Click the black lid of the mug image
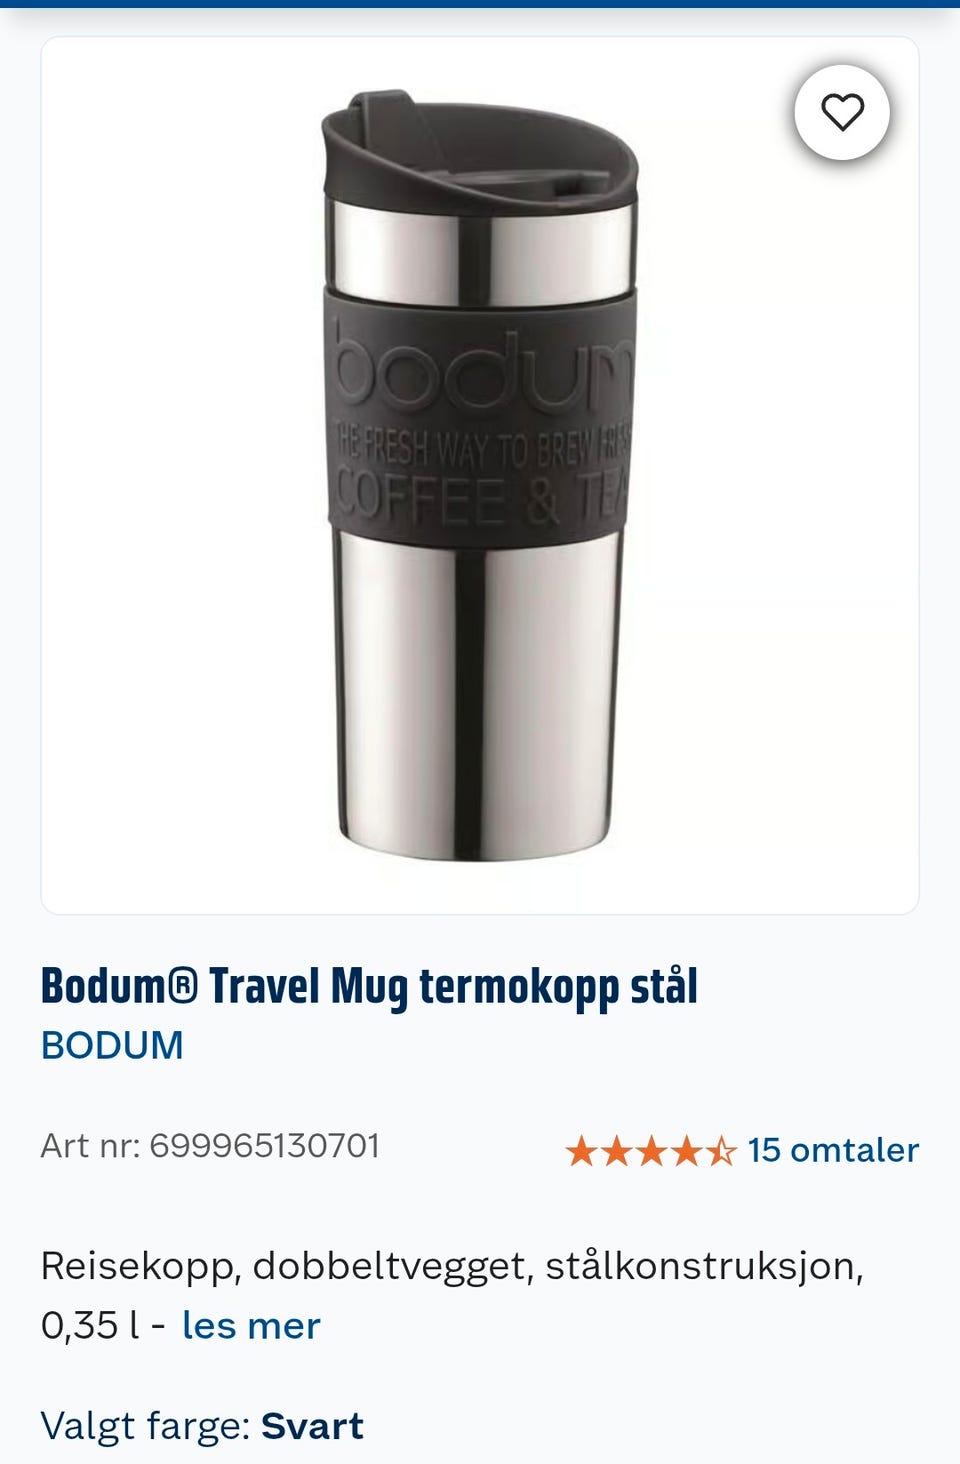This screenshot has height=1464, width=960. coord(479,150)
